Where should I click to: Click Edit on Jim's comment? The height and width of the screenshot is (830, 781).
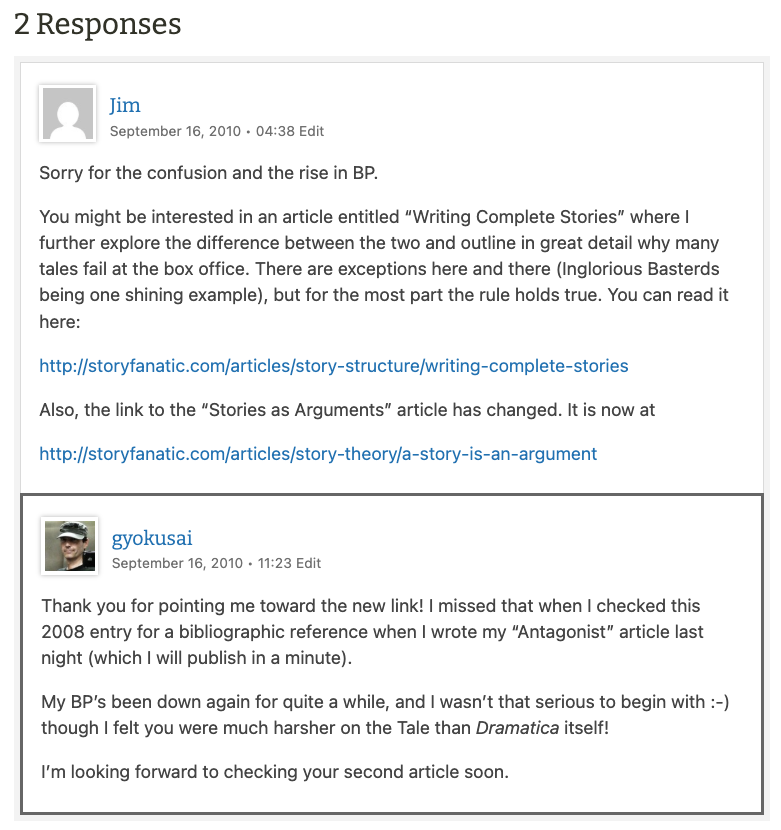(x=312, y=131)
